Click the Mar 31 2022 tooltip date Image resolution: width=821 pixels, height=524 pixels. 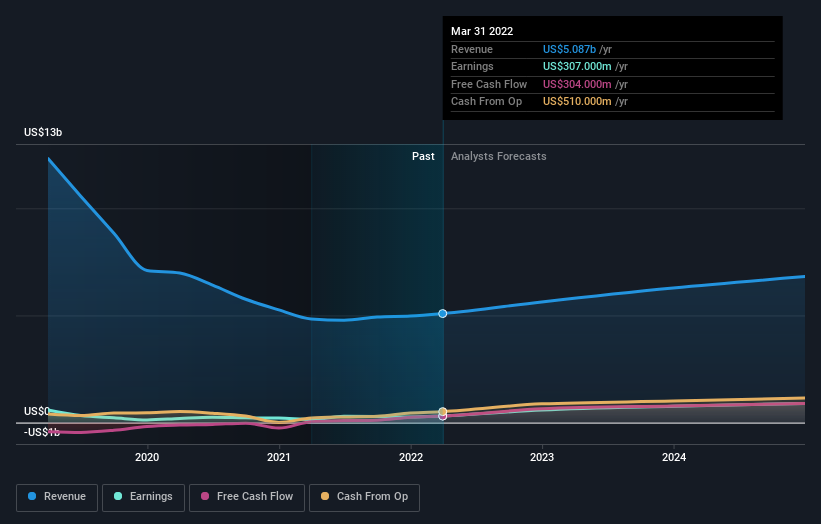[482, 31]
